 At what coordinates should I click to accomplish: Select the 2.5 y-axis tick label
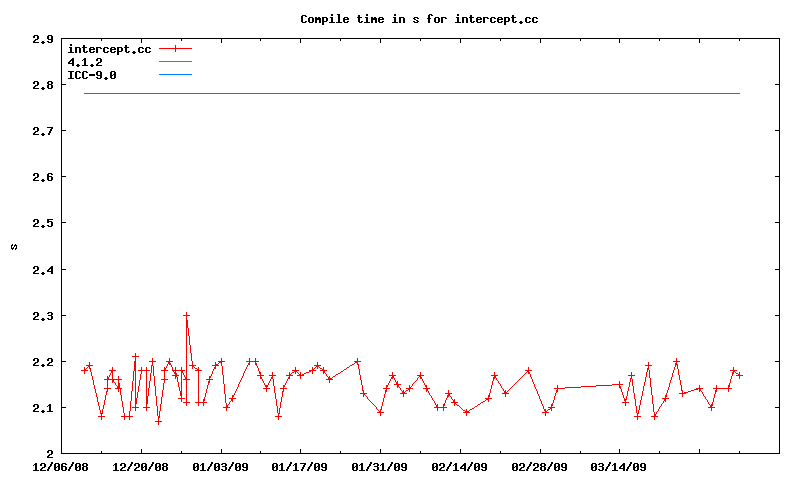[43, 223]
